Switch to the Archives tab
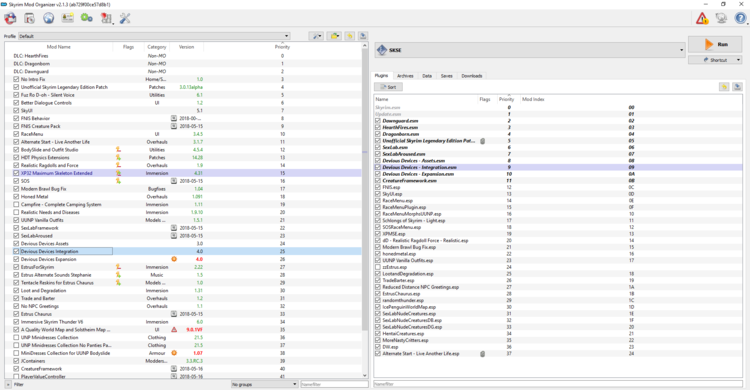Image resolution: width=750 pixels, height=390 pixels. point(405,76)
